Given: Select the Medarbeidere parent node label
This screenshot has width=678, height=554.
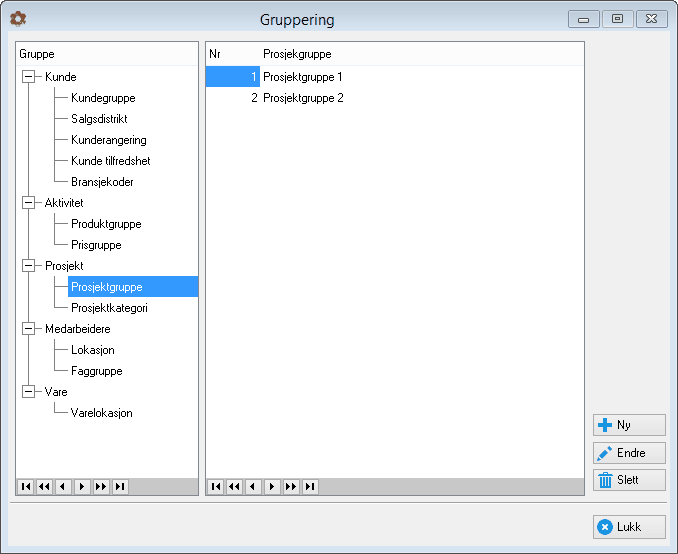Looking at the screenshot, I should (x=77, y=329).
